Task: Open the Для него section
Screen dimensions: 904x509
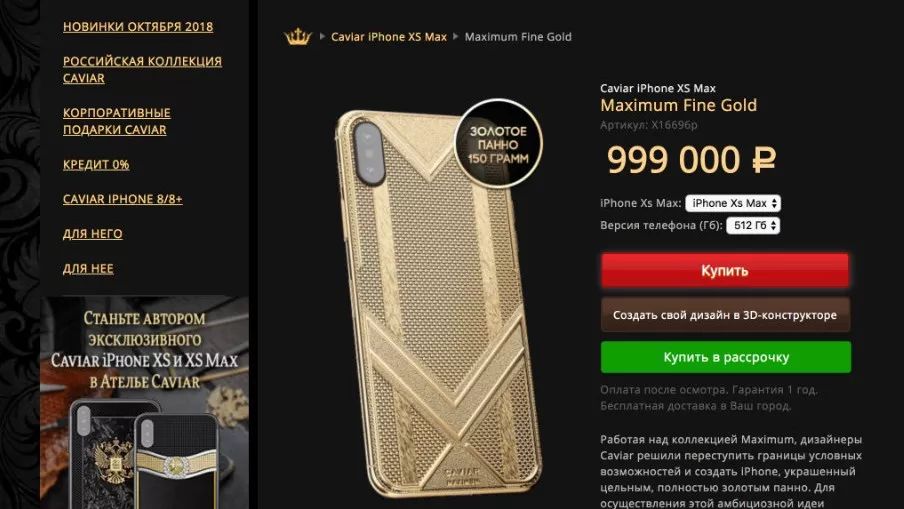Action: tap(92, 233)
